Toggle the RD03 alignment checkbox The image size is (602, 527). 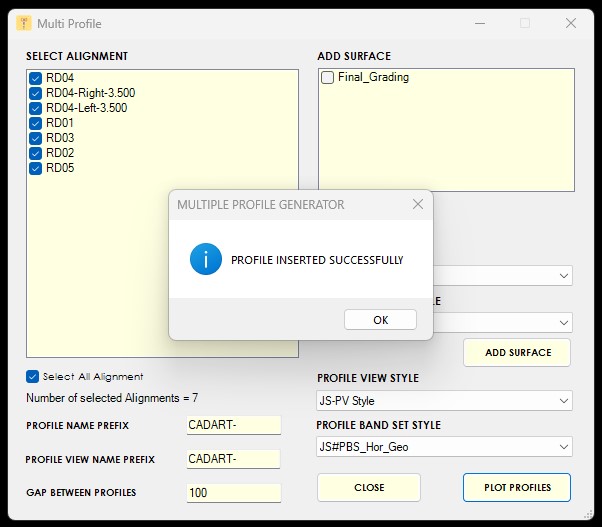click(35, 138)
